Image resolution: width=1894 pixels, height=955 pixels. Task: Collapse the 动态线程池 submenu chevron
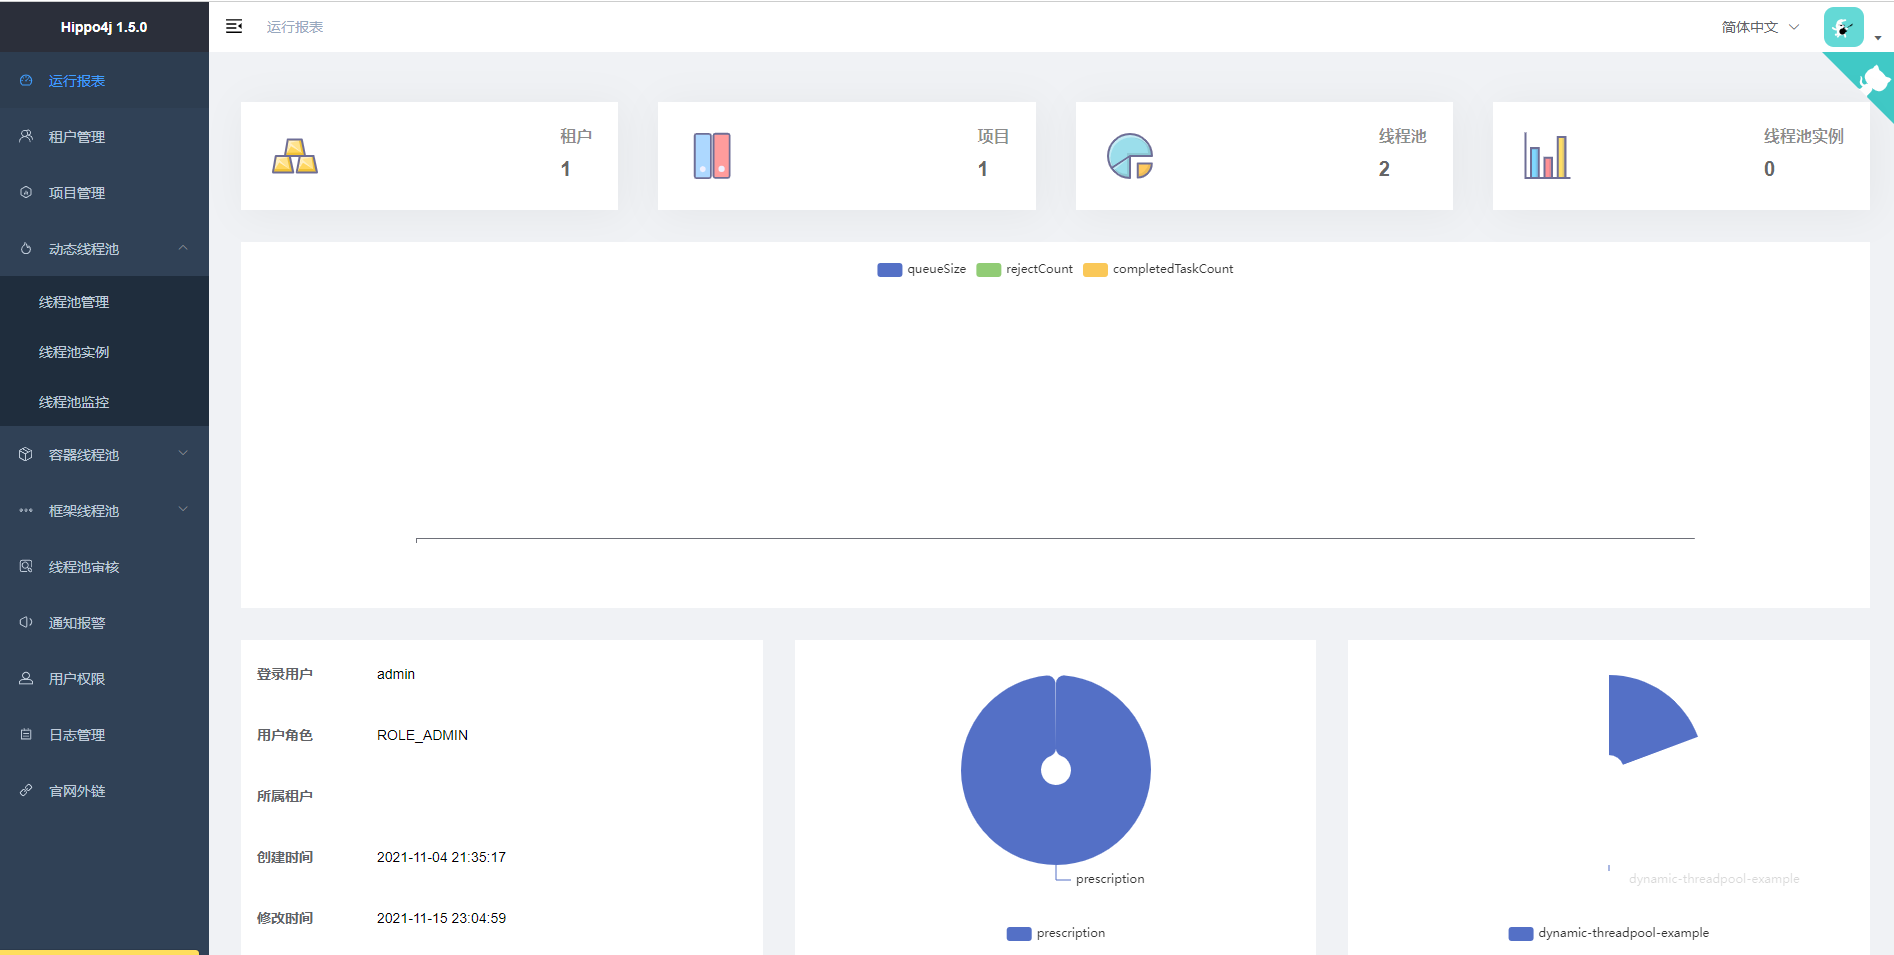click(183, 248)
